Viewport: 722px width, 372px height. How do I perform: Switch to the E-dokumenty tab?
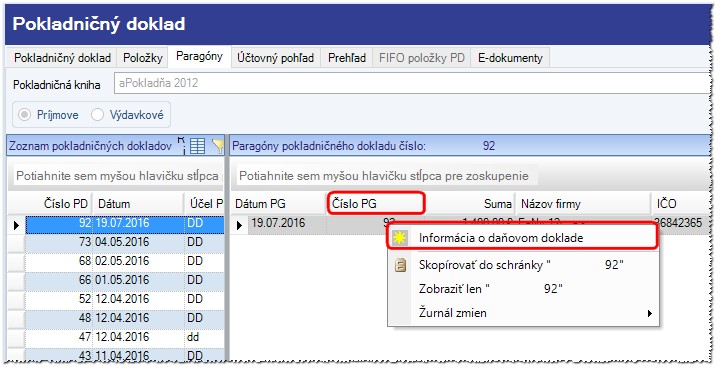point(510,58)
